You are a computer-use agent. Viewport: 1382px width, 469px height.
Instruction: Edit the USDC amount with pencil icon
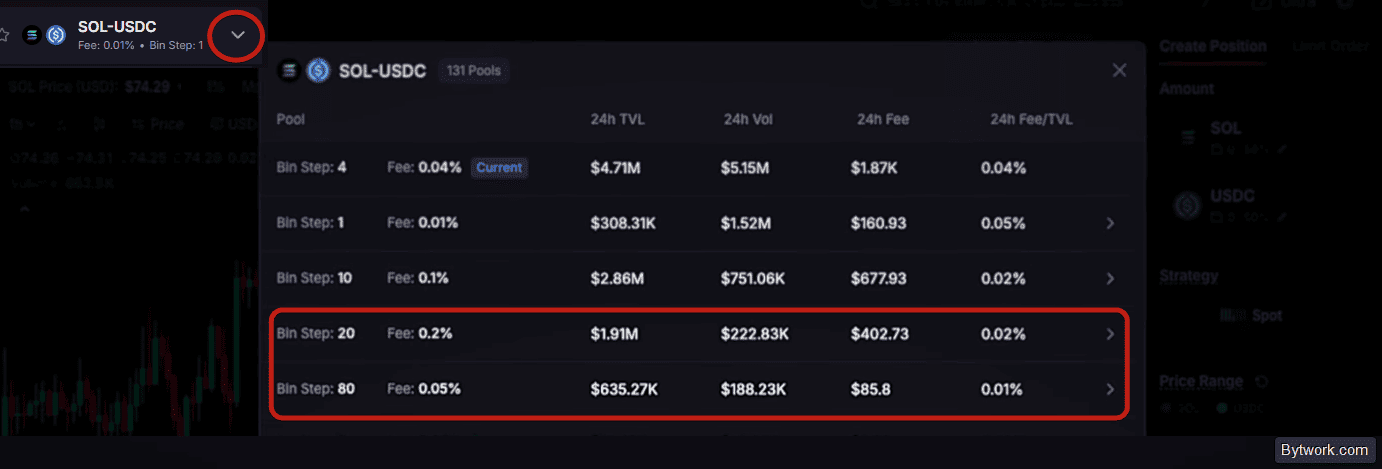pos(1281,216)
